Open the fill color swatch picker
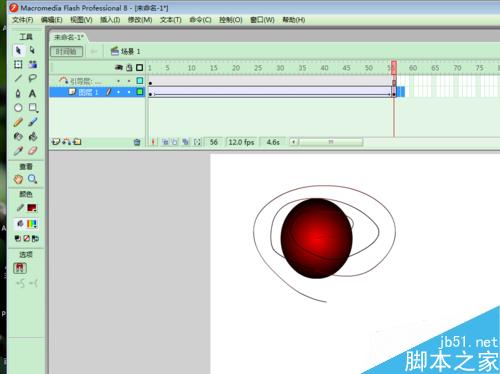 tap(32, 224)
